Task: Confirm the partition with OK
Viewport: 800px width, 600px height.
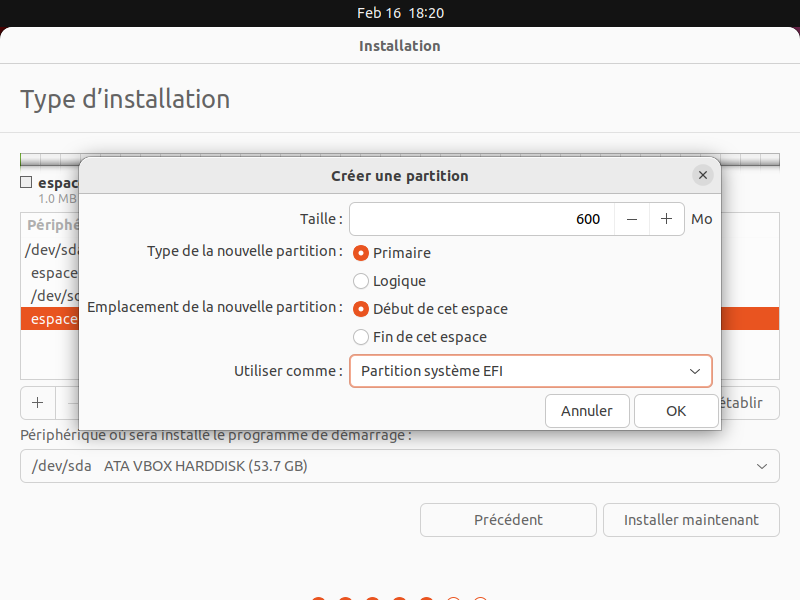Action: tap(676, 411)
